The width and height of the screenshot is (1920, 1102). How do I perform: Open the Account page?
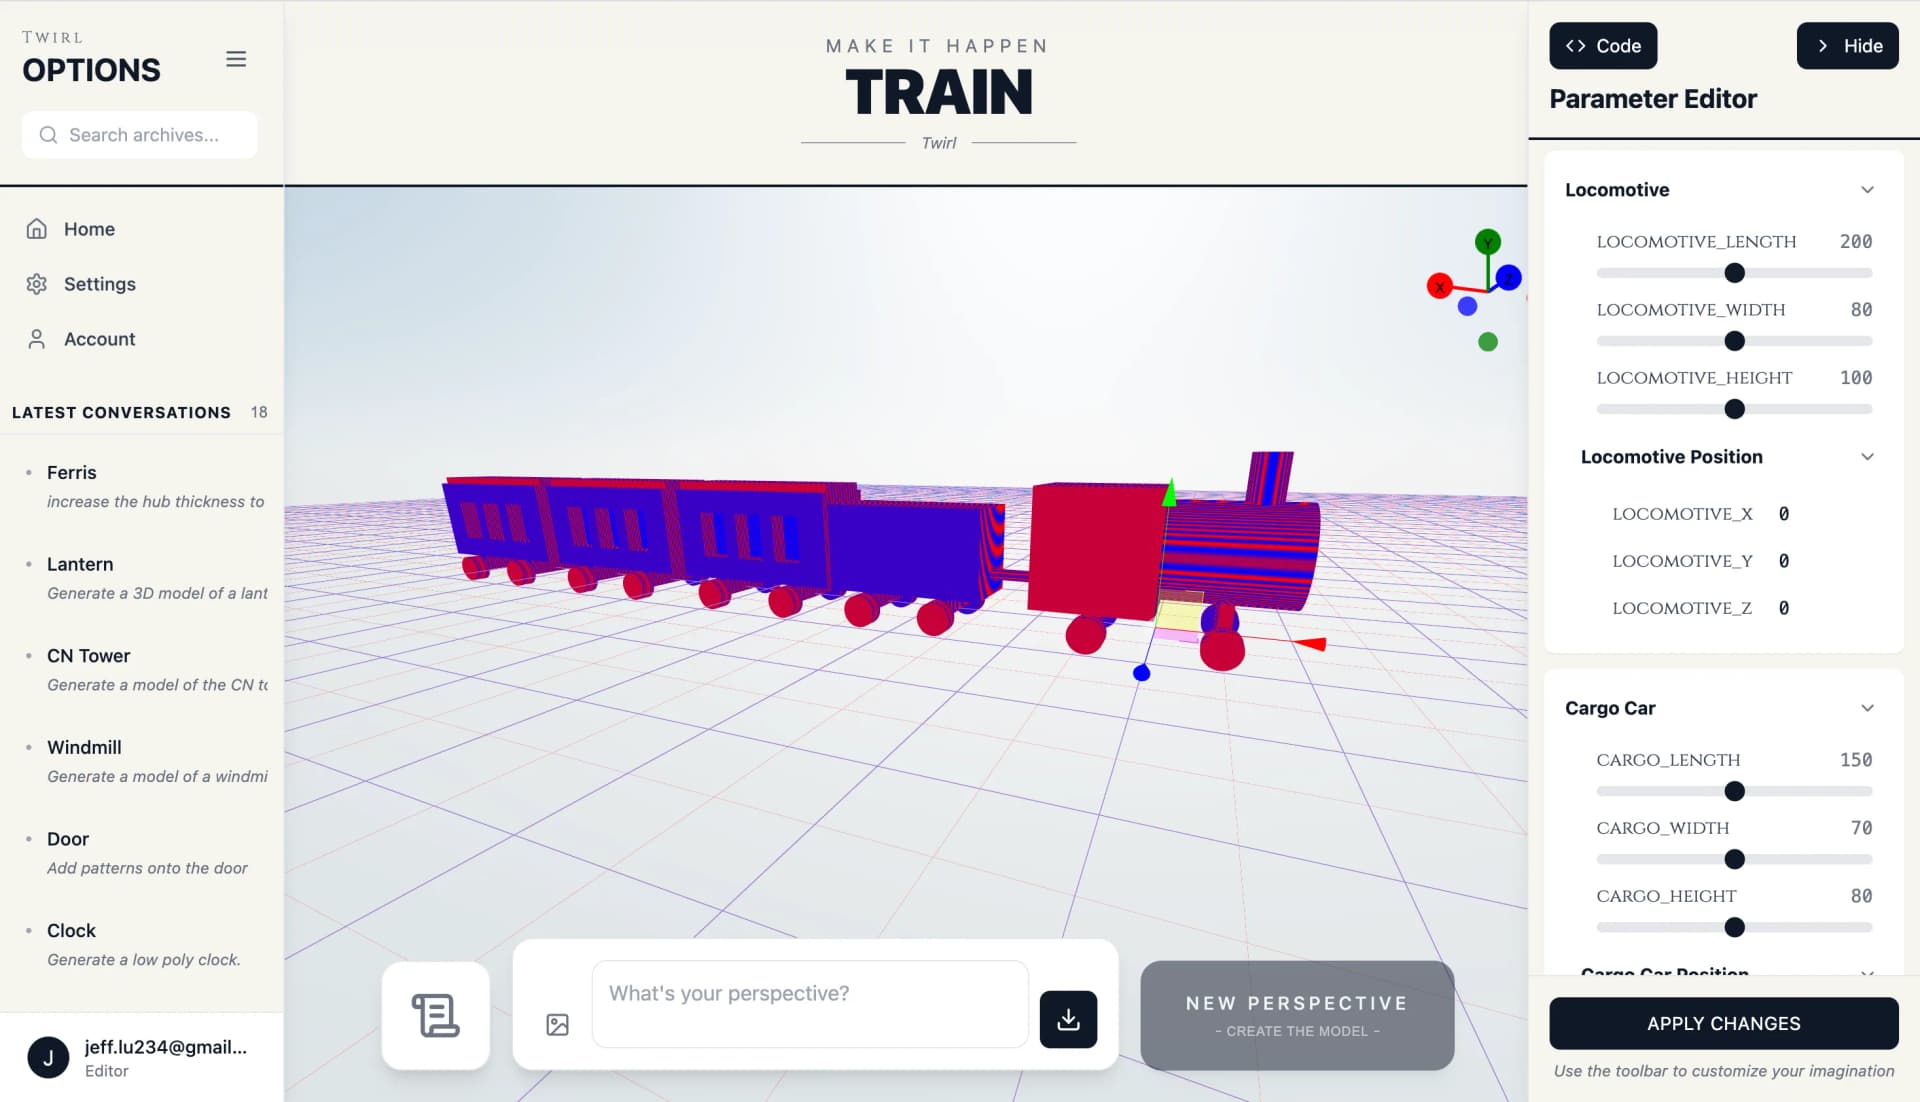coord(99,339)
